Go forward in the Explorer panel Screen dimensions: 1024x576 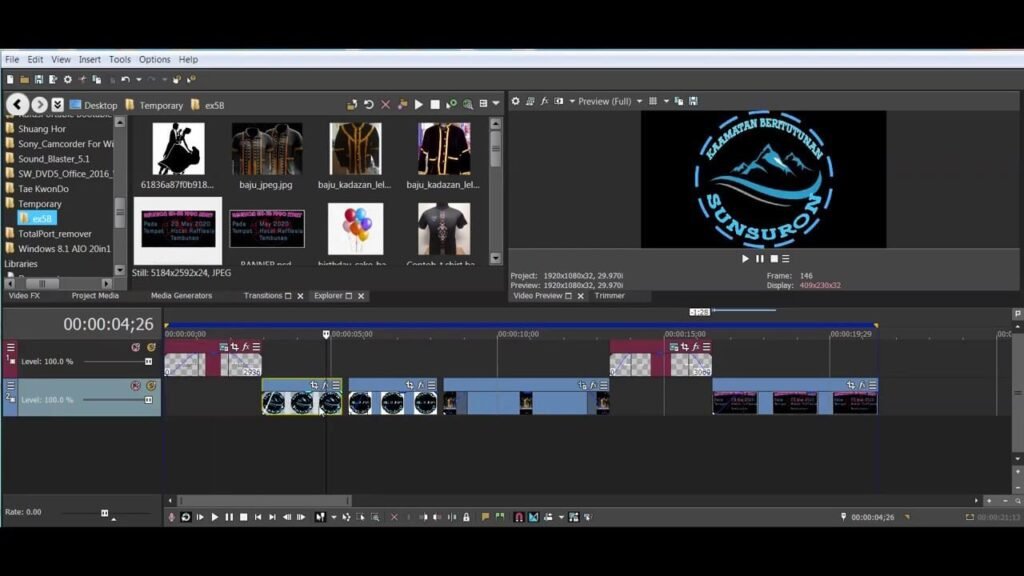click(39, 104)
